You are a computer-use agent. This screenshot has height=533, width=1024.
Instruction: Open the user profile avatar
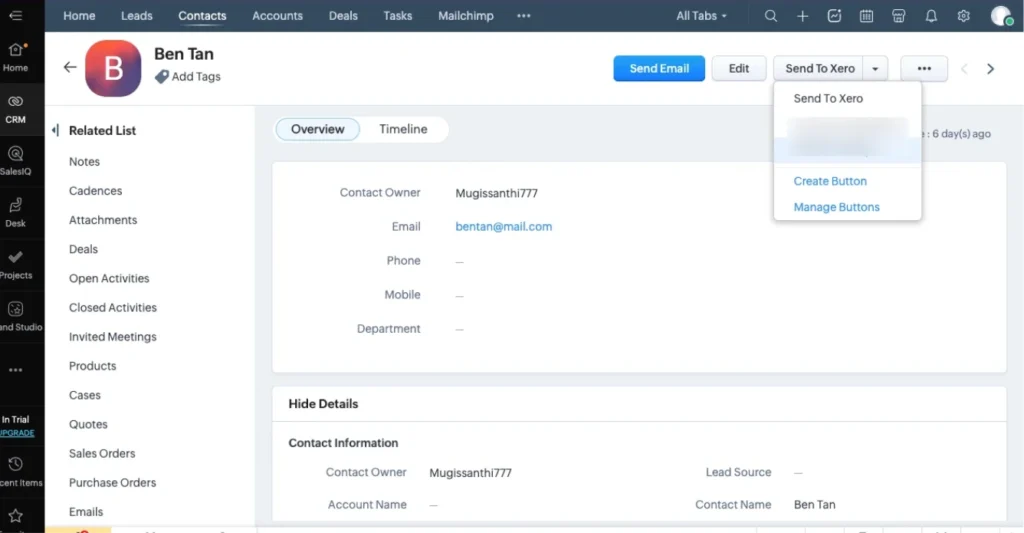tap(1001, 16)
